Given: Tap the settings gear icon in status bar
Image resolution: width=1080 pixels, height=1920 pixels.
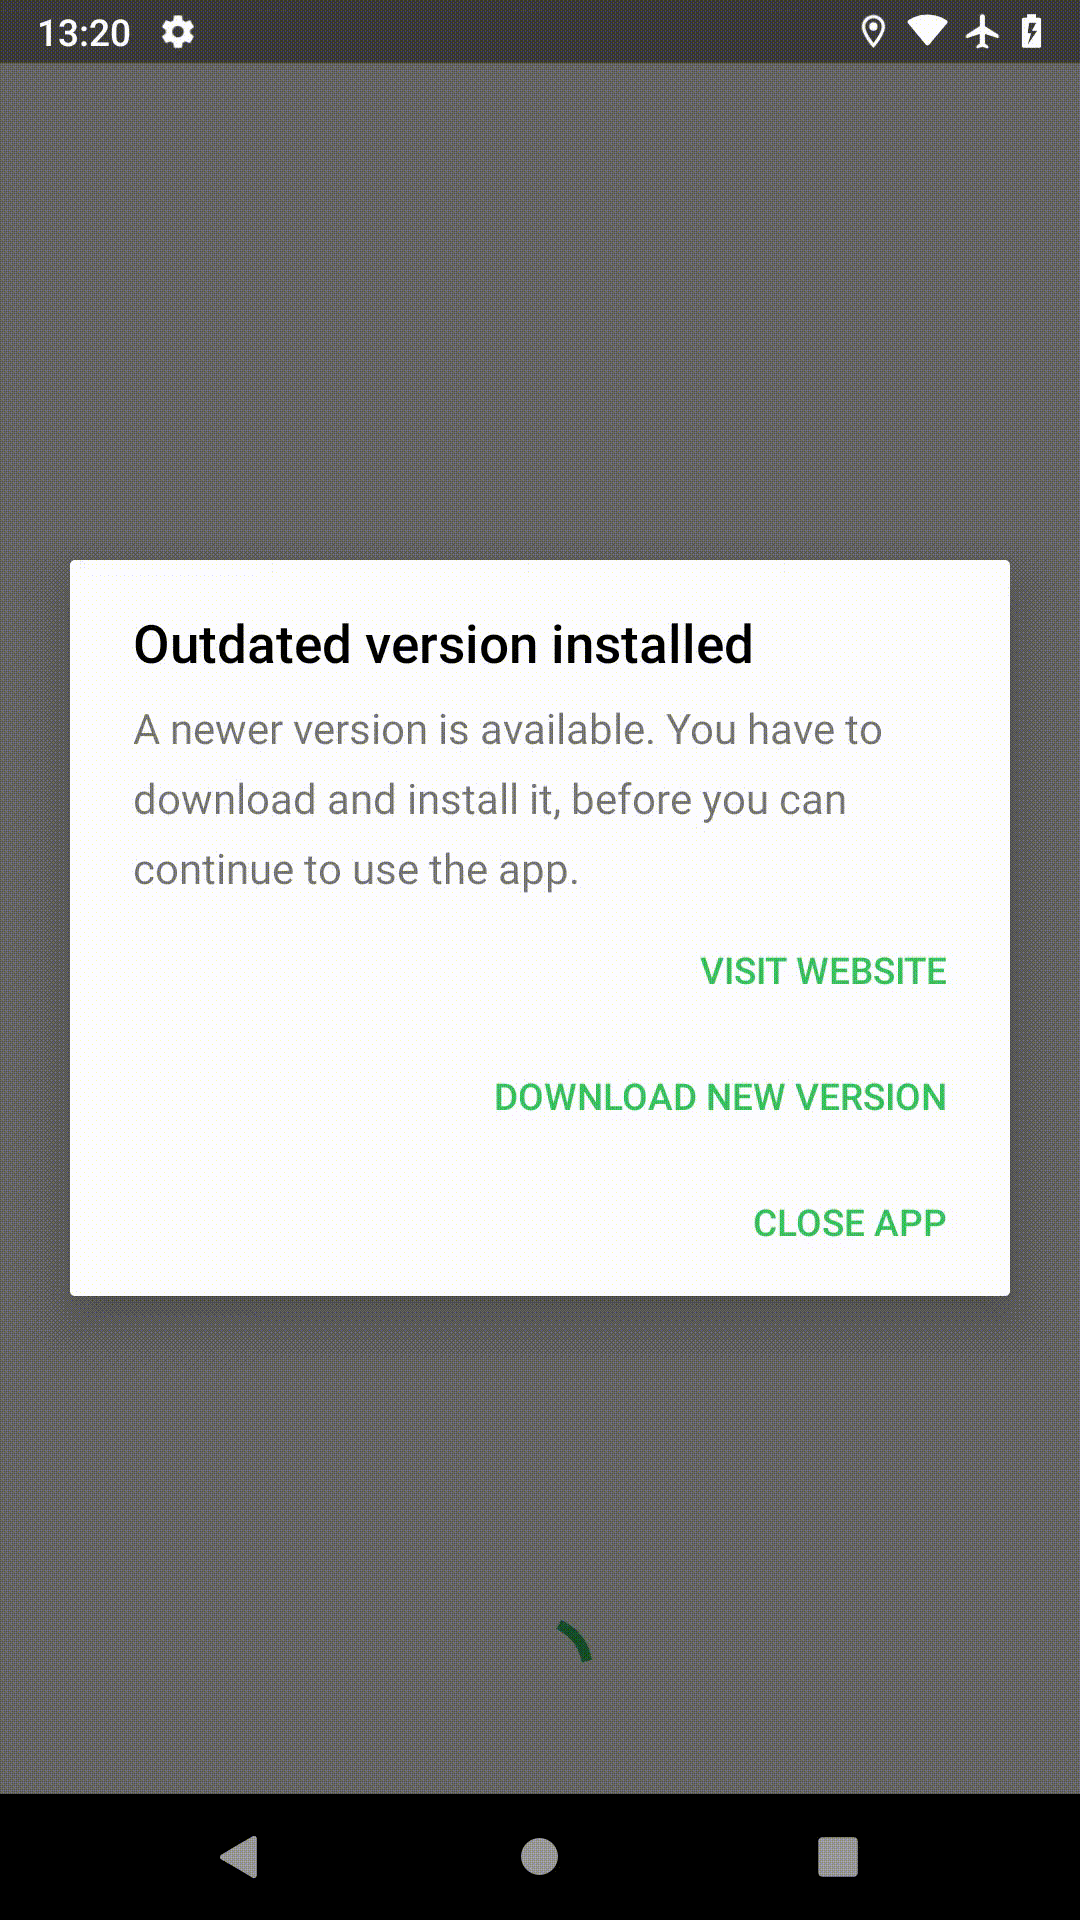Looking at the screenshot, I should (178, 32).
